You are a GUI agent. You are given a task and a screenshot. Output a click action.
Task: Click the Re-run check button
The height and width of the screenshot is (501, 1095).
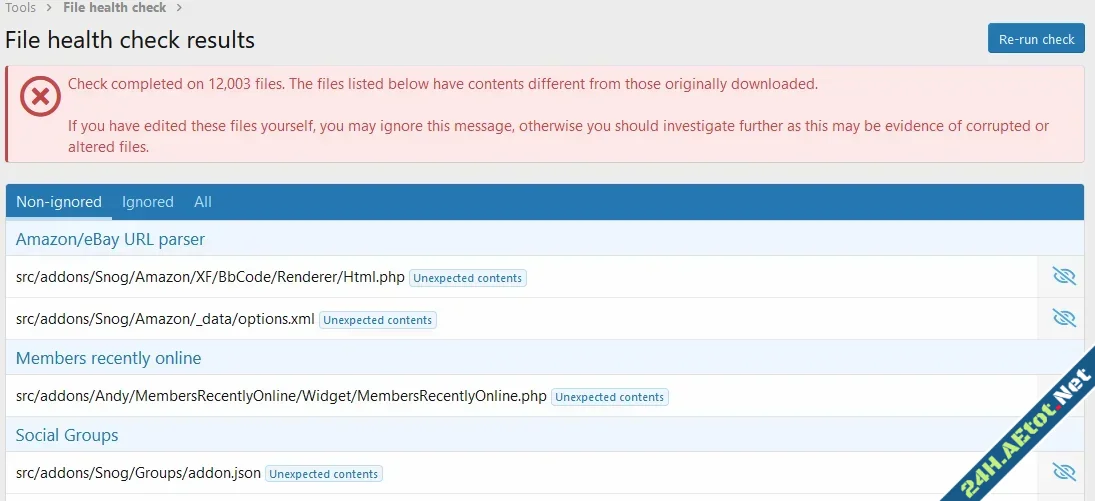(x=1036, y=38)
